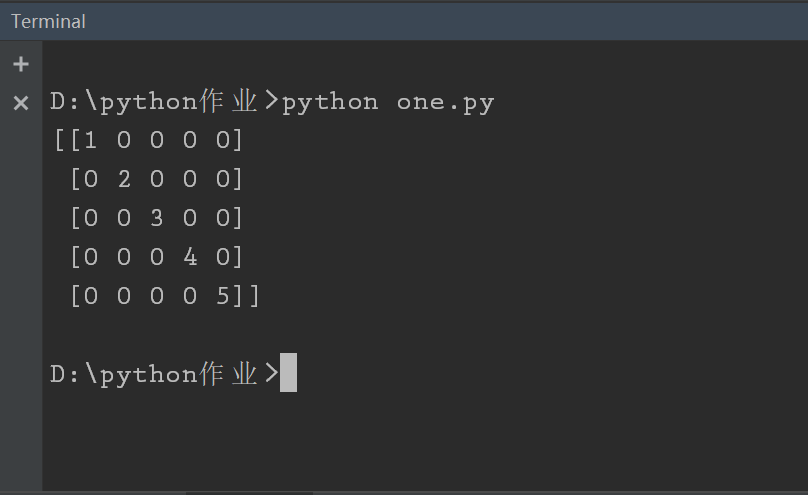Click the blank line between output and prompt

[x=300, y=335]
